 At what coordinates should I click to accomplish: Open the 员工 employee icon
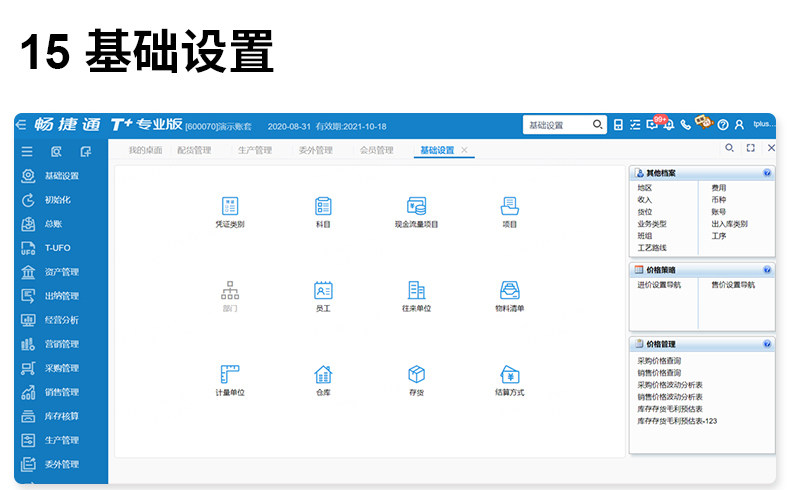point(323,290)
